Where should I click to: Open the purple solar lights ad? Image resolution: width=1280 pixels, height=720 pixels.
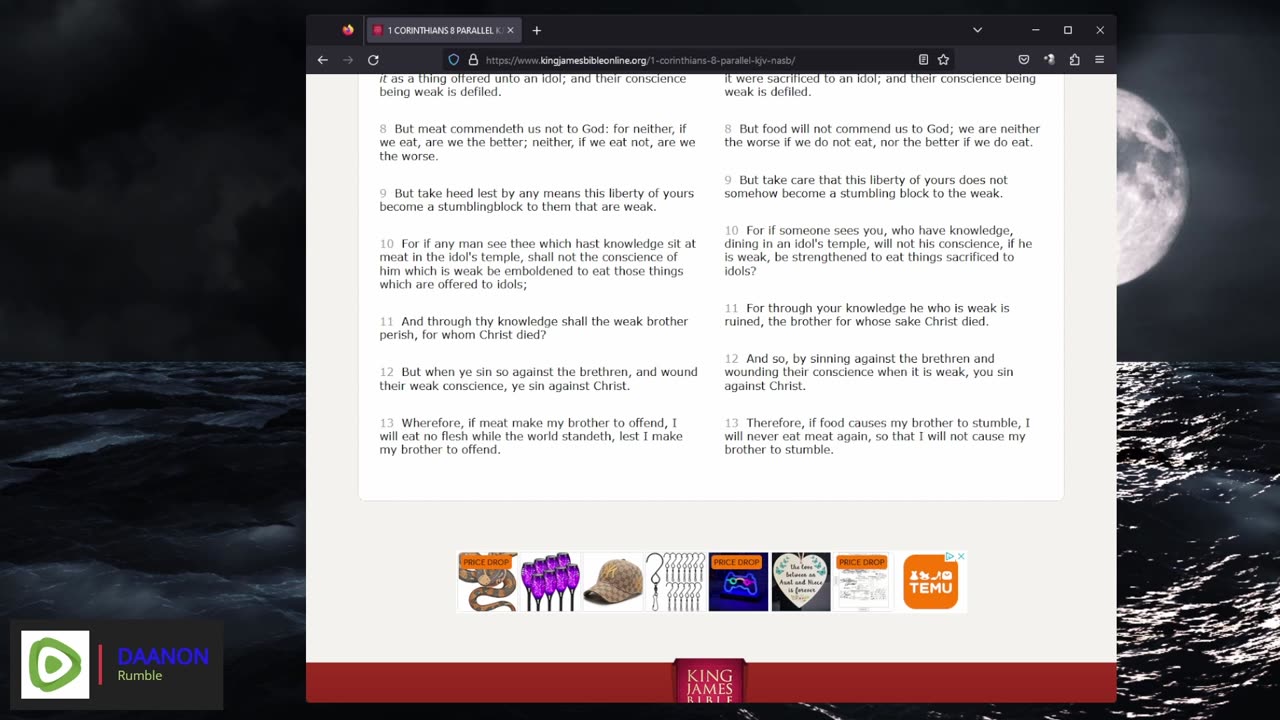[550, 581]
